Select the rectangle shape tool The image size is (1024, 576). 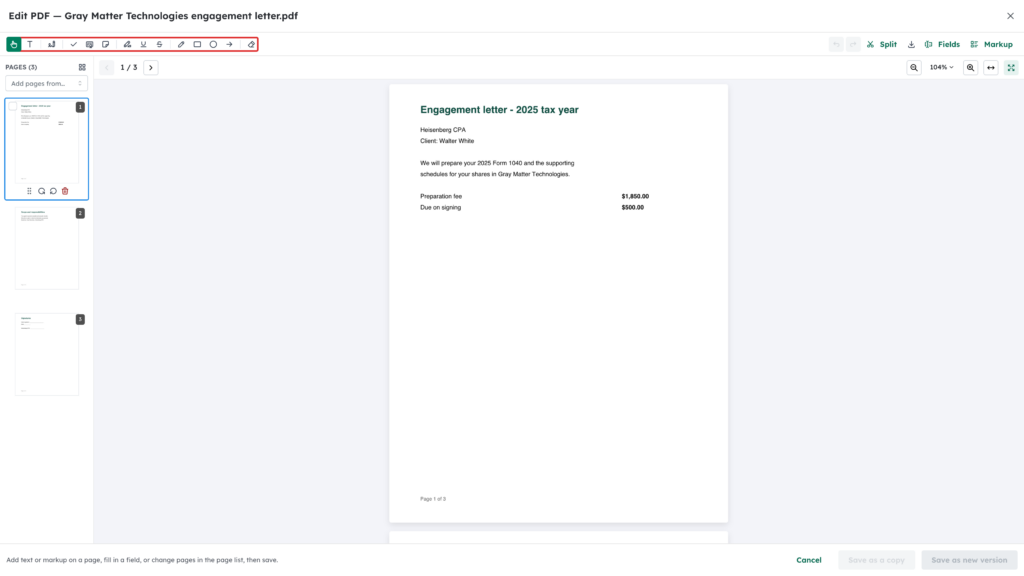coord(197,44)
